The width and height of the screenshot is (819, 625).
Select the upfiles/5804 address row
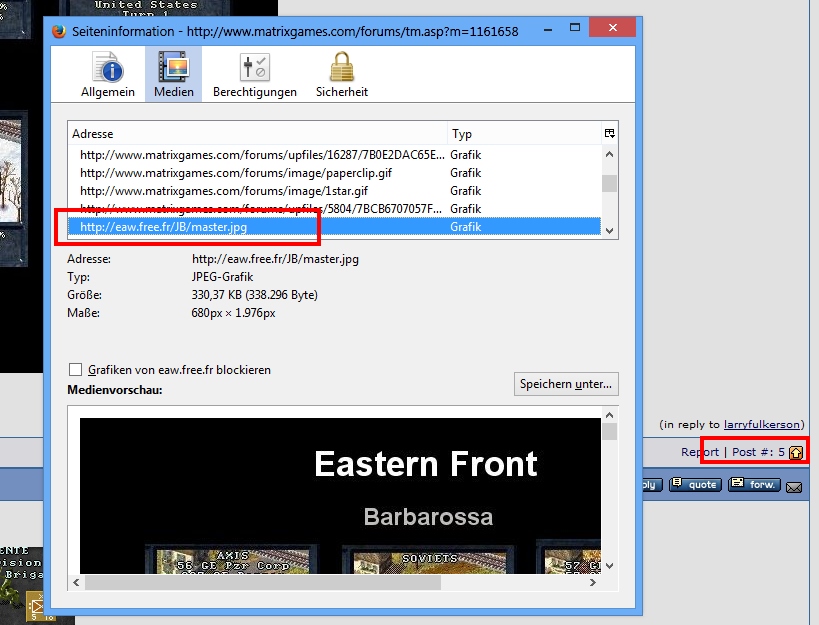(334, 209)
